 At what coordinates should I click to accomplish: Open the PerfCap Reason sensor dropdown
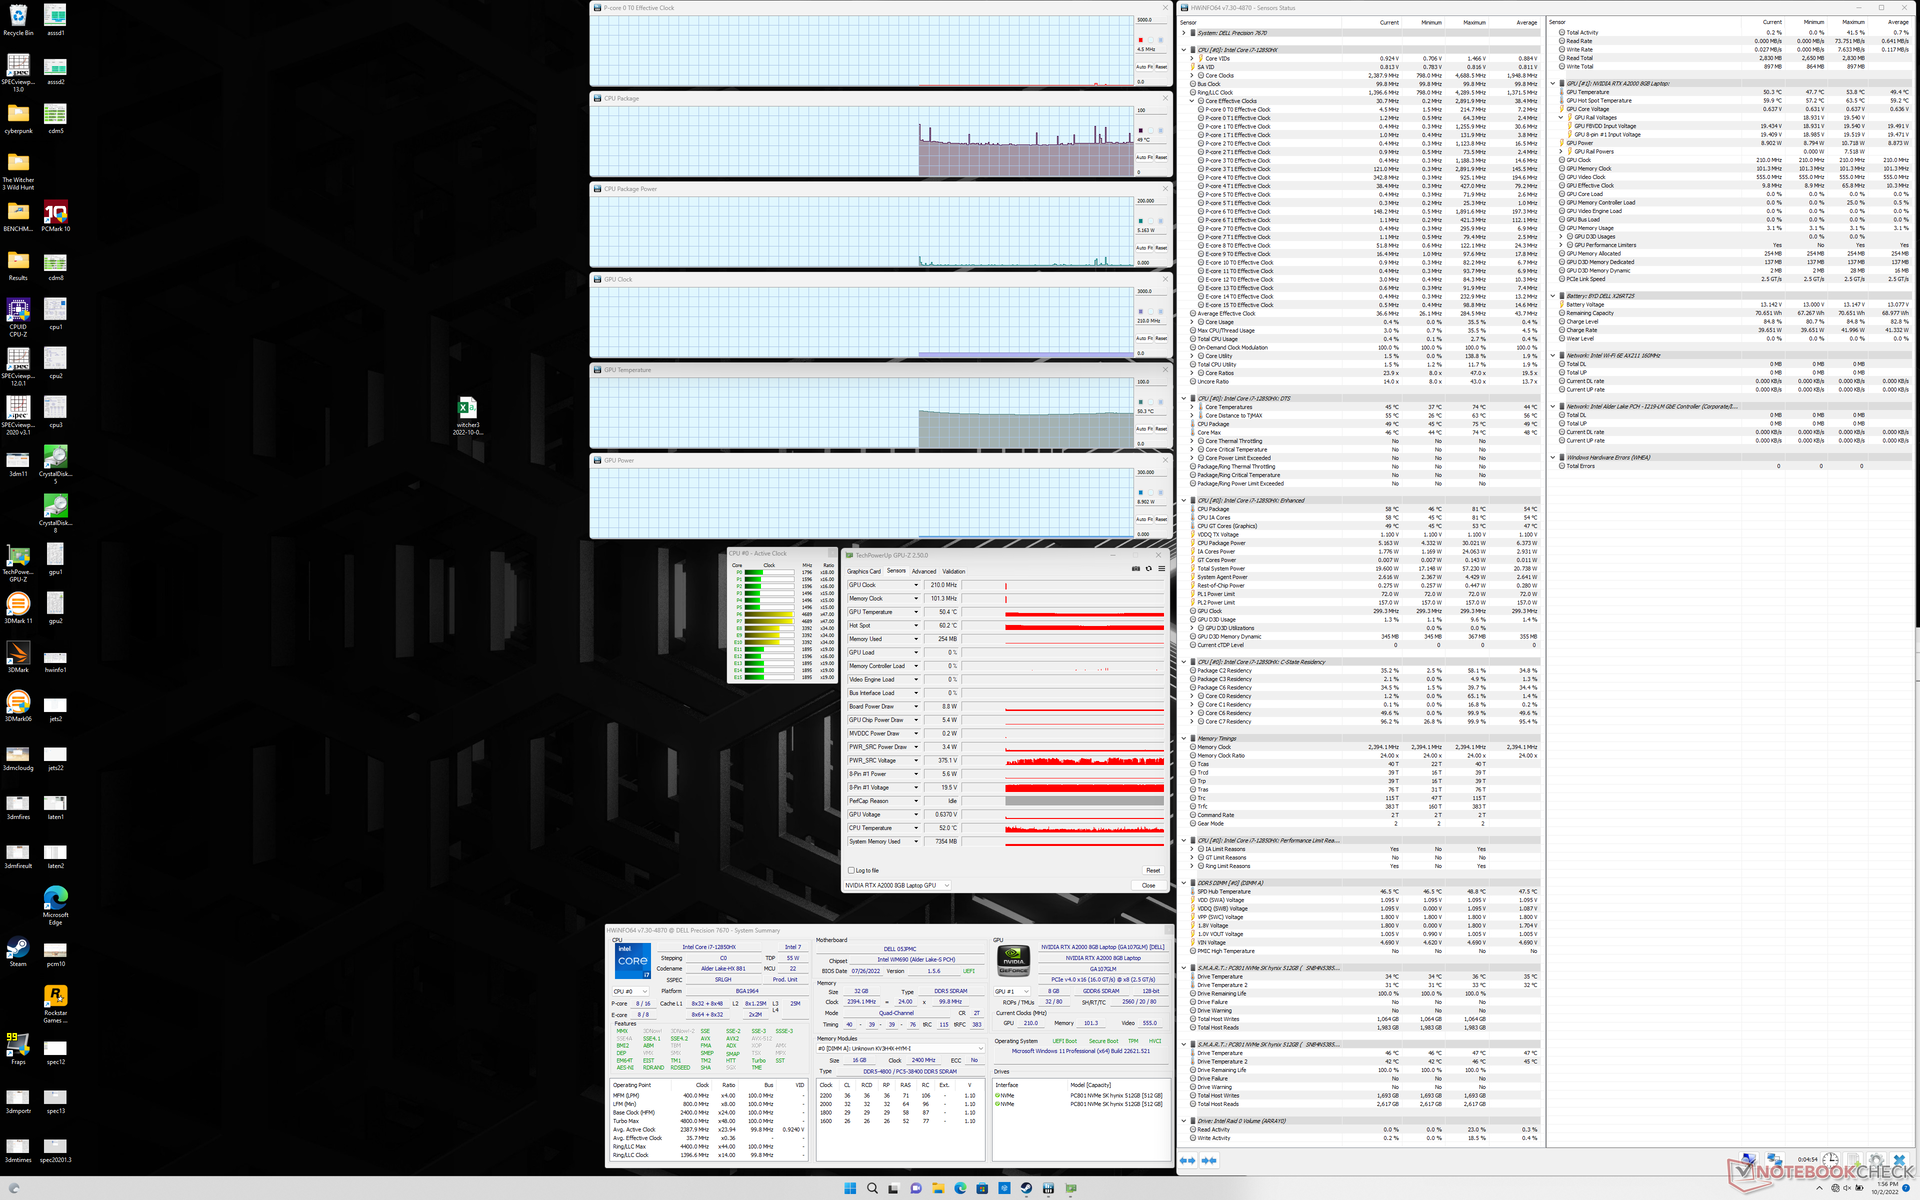tap(915, 801)
